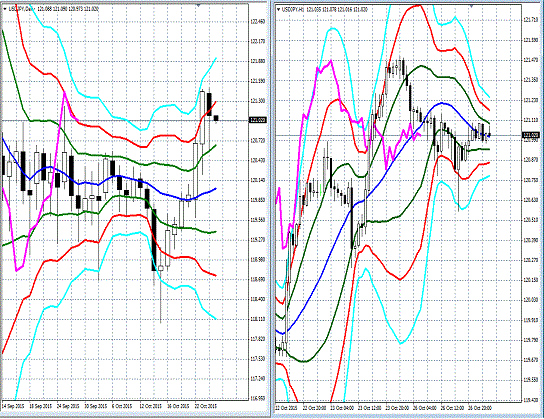Viewport: 544px width, 419px height.
Task: Open the USDJPY H1 chart title dropdown arrow
Action: pyautogui.click(x=278, y=9)
